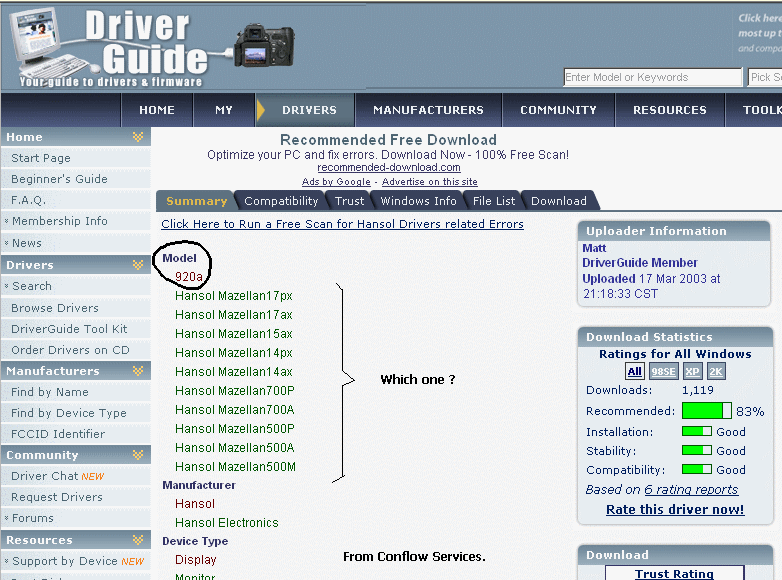Click the Rate this driver now link
This screenshot has height=580, width=782.
tap(675, 510)
